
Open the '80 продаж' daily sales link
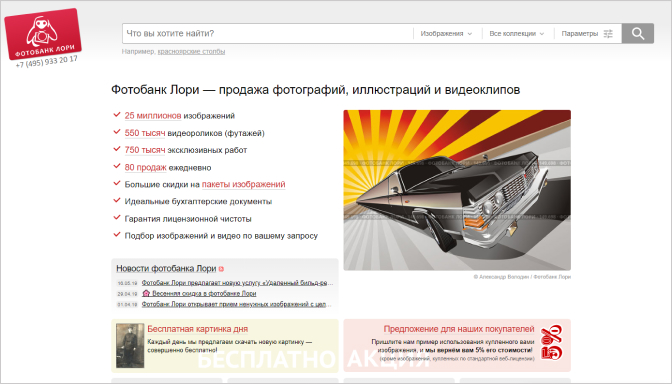coord(145,167)
